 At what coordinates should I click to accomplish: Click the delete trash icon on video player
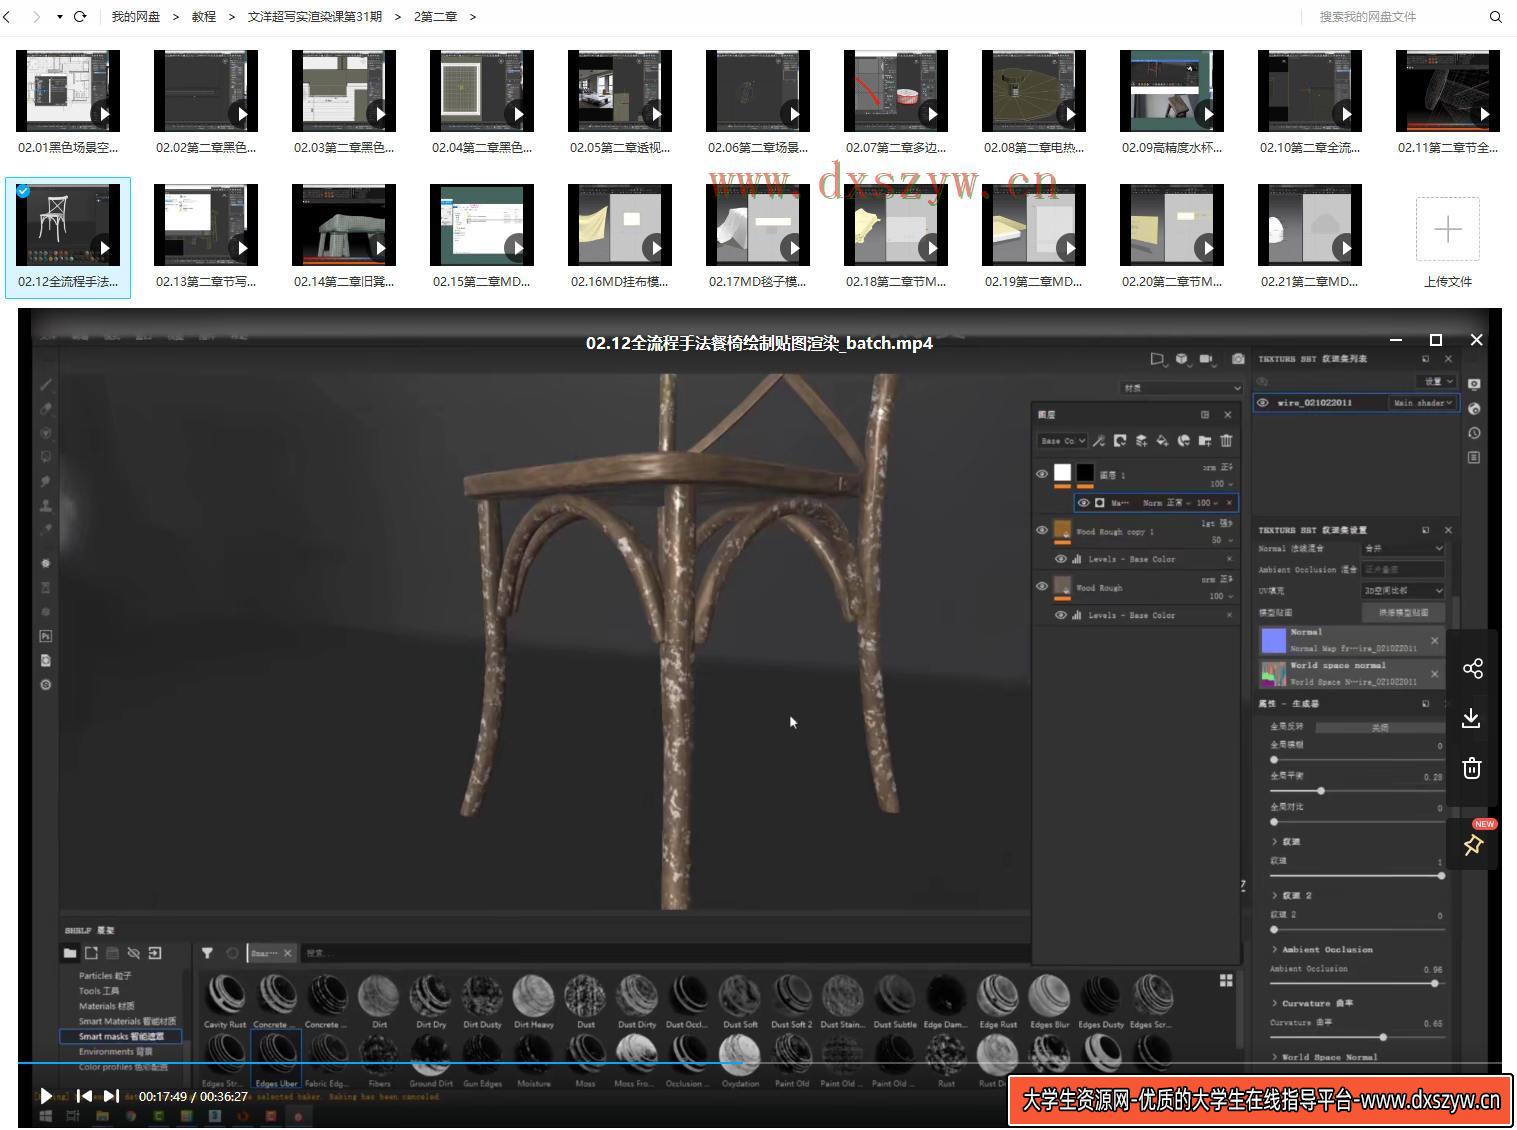pyautogui.click(x=1472, y=768)
